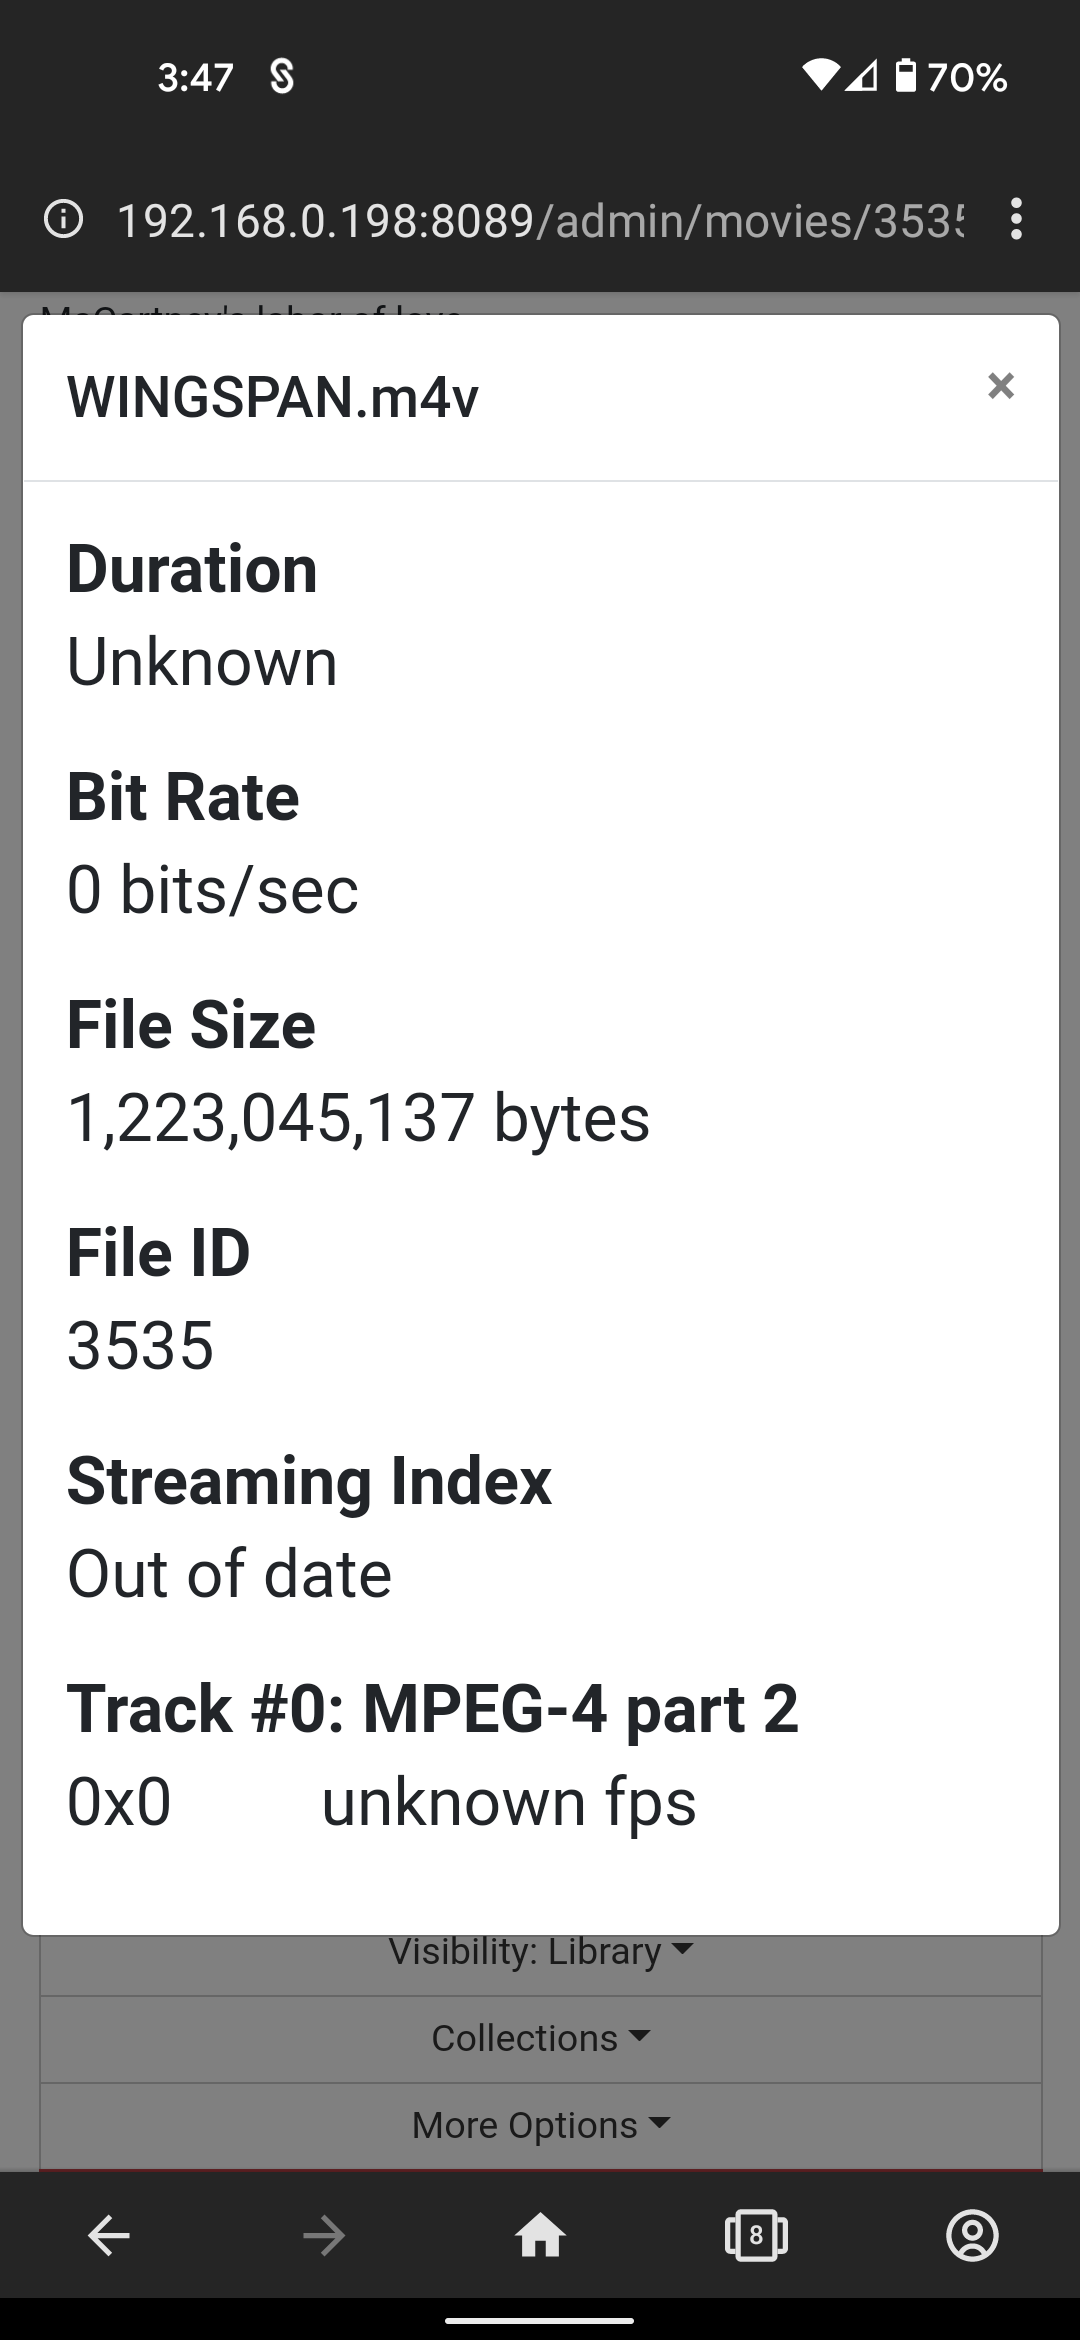The image size is (1080, 2340).
Task: Tap the site information icon in address bar
Action: tap(63, 219)
